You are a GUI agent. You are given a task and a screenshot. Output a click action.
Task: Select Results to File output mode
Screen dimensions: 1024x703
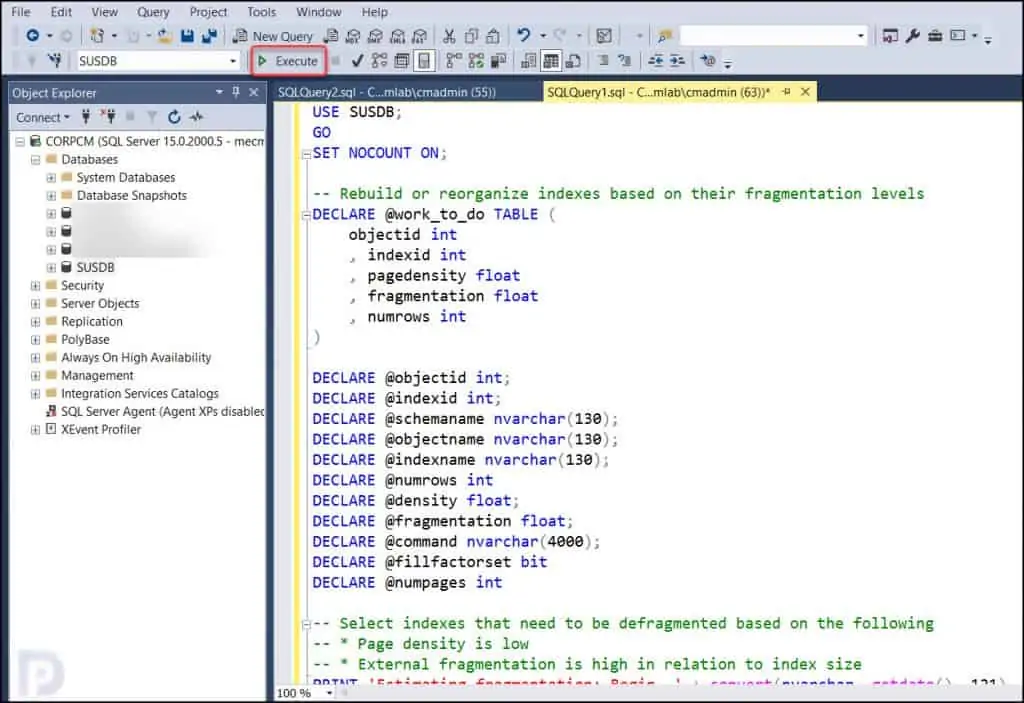573,61
